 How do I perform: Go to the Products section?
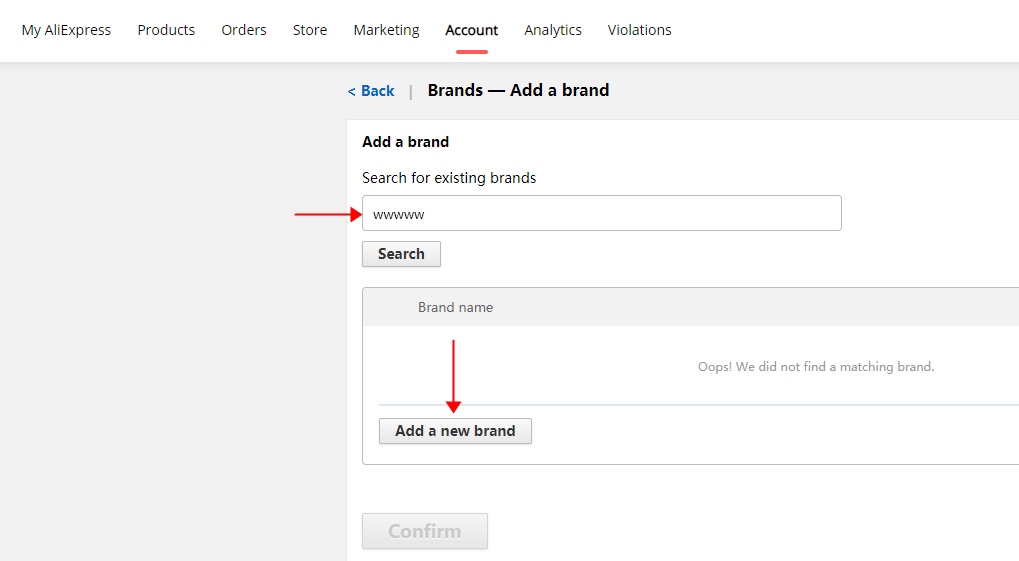coord(166,30)
